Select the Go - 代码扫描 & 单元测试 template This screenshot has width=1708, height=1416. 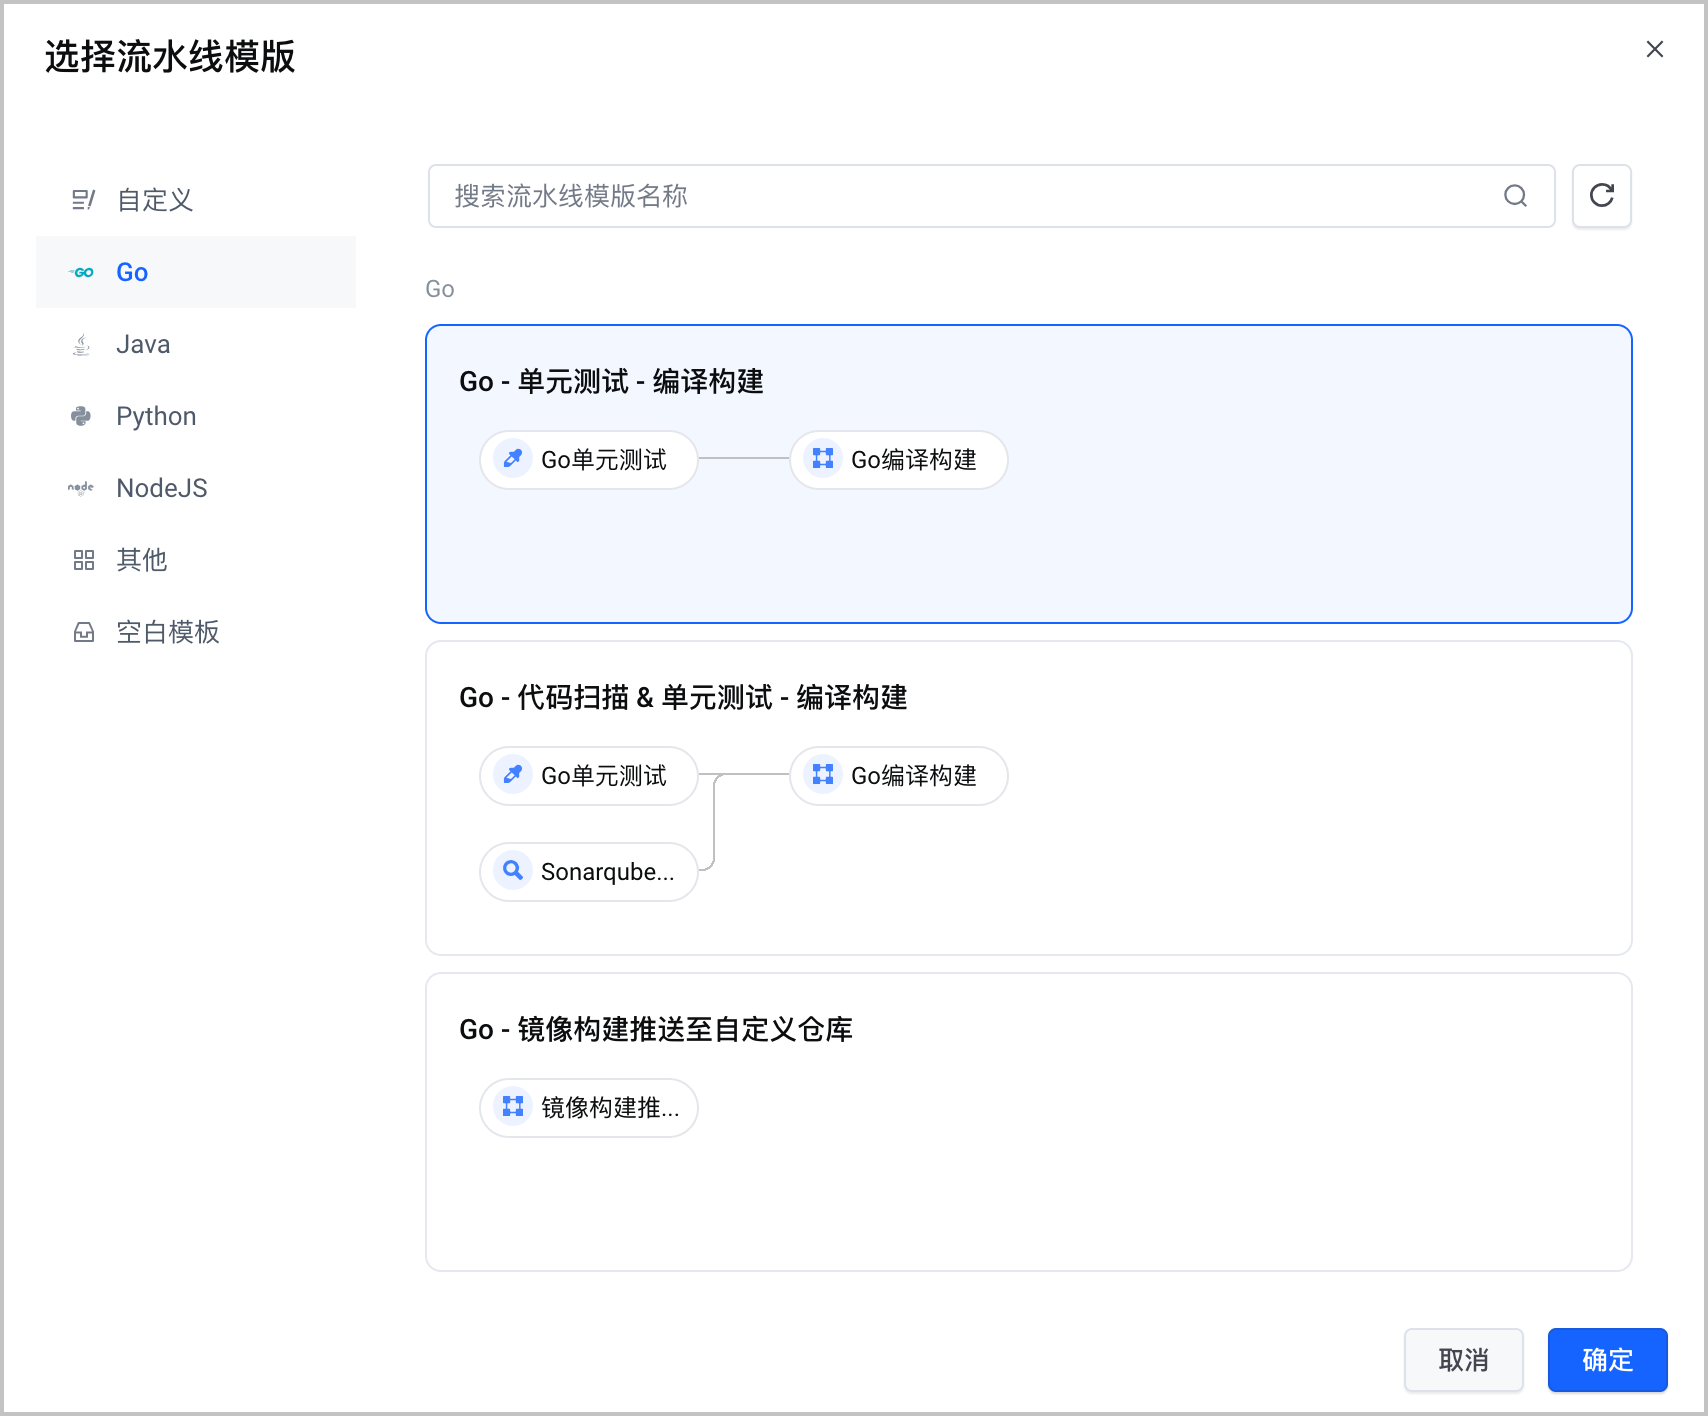(1029, 798)
